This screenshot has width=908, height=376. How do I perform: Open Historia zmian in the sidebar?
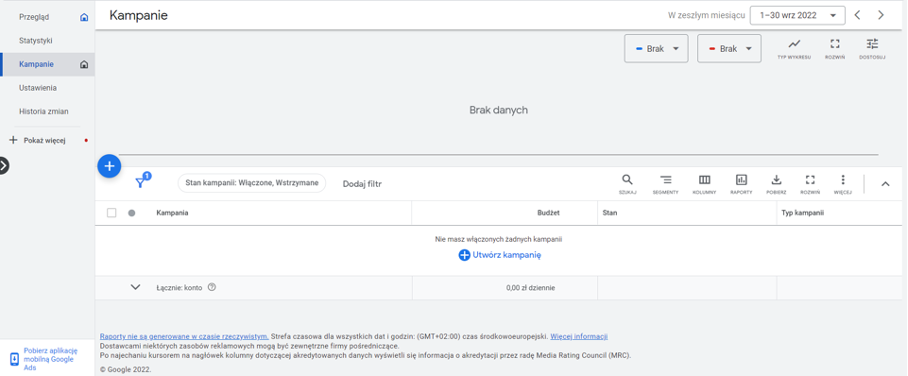(43, 111)
